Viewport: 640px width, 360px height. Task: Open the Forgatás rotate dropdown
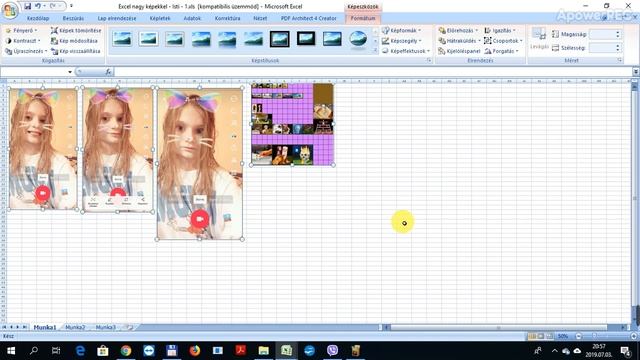pos(502,51)
